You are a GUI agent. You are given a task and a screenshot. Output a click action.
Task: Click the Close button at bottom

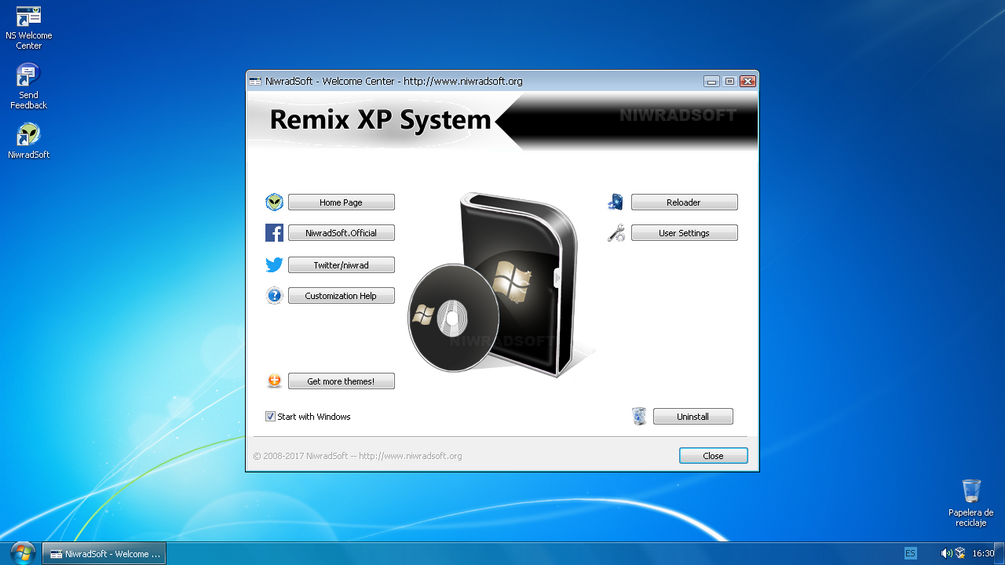tap(713, 455)
